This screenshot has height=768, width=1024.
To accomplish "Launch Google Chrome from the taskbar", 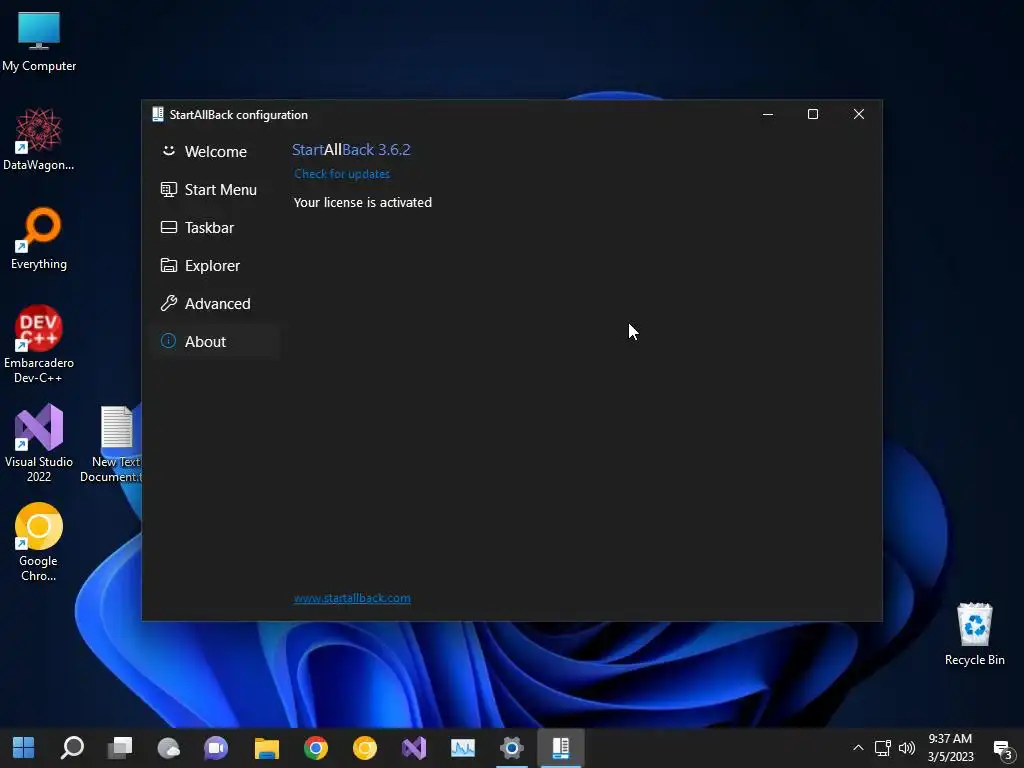I will point(315,748).
